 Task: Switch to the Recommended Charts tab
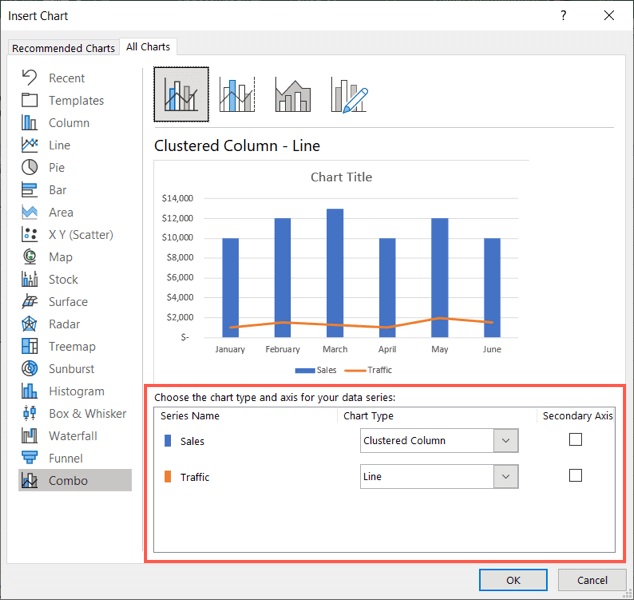pos(63,48)
